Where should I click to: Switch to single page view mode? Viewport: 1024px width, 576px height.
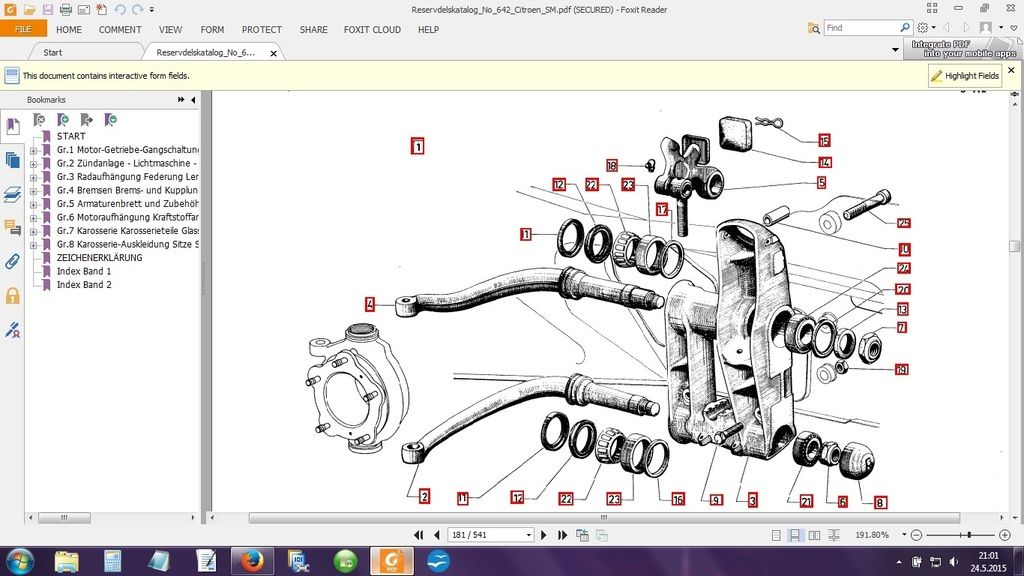tap(775, 536)
